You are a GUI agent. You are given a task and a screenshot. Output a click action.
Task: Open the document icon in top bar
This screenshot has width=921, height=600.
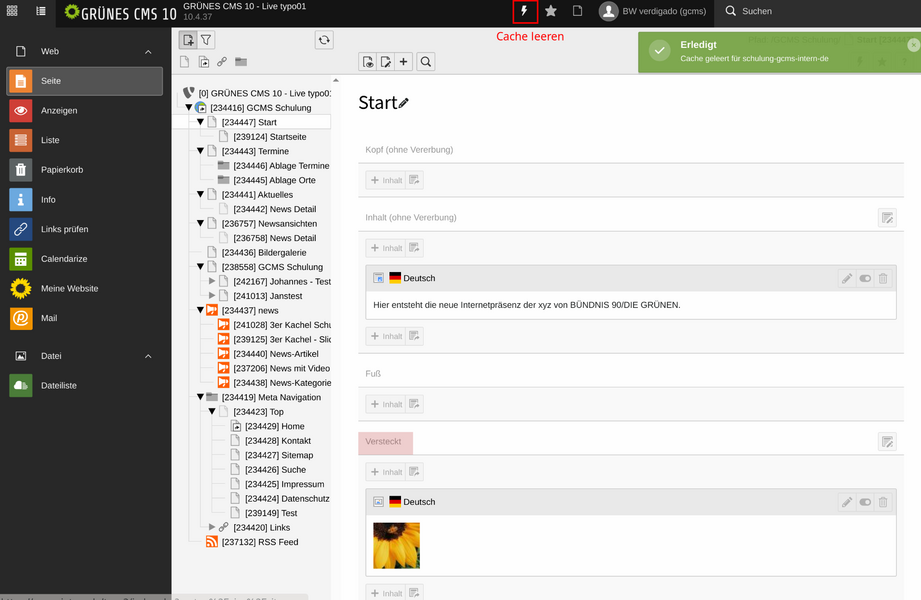577,11
